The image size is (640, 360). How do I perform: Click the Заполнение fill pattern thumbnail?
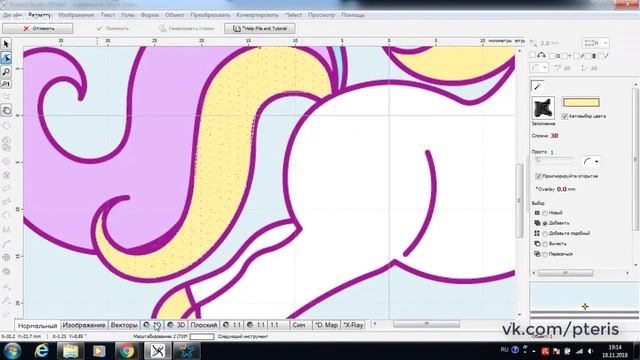click(543, 108)
